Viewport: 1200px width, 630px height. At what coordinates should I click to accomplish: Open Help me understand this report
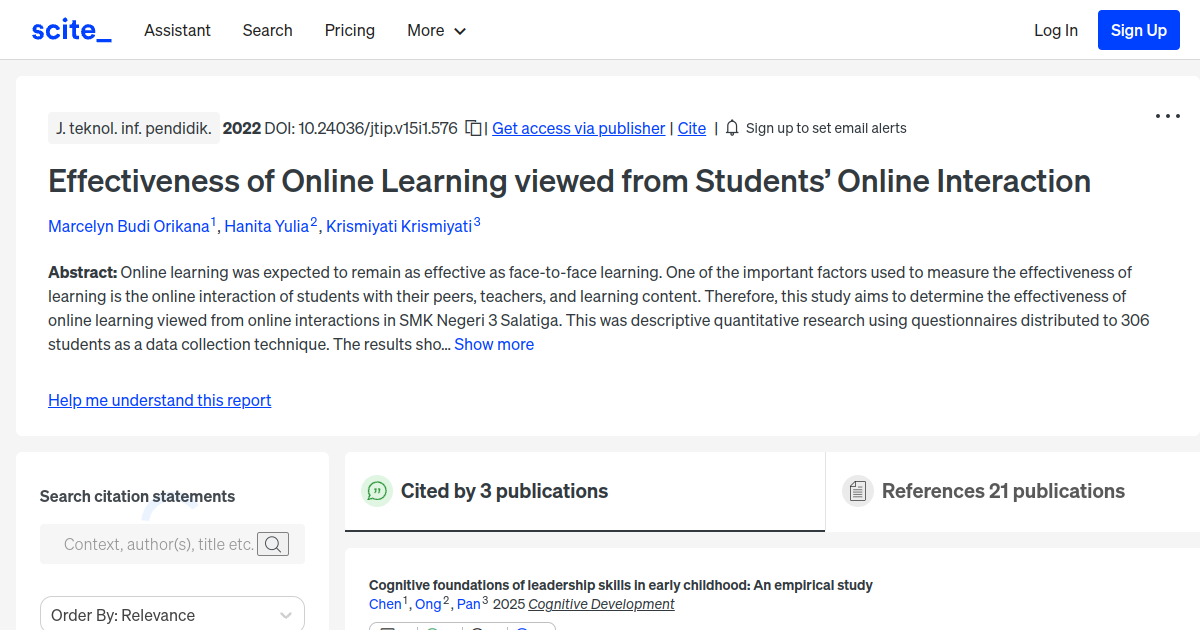[x=159, y=400]
